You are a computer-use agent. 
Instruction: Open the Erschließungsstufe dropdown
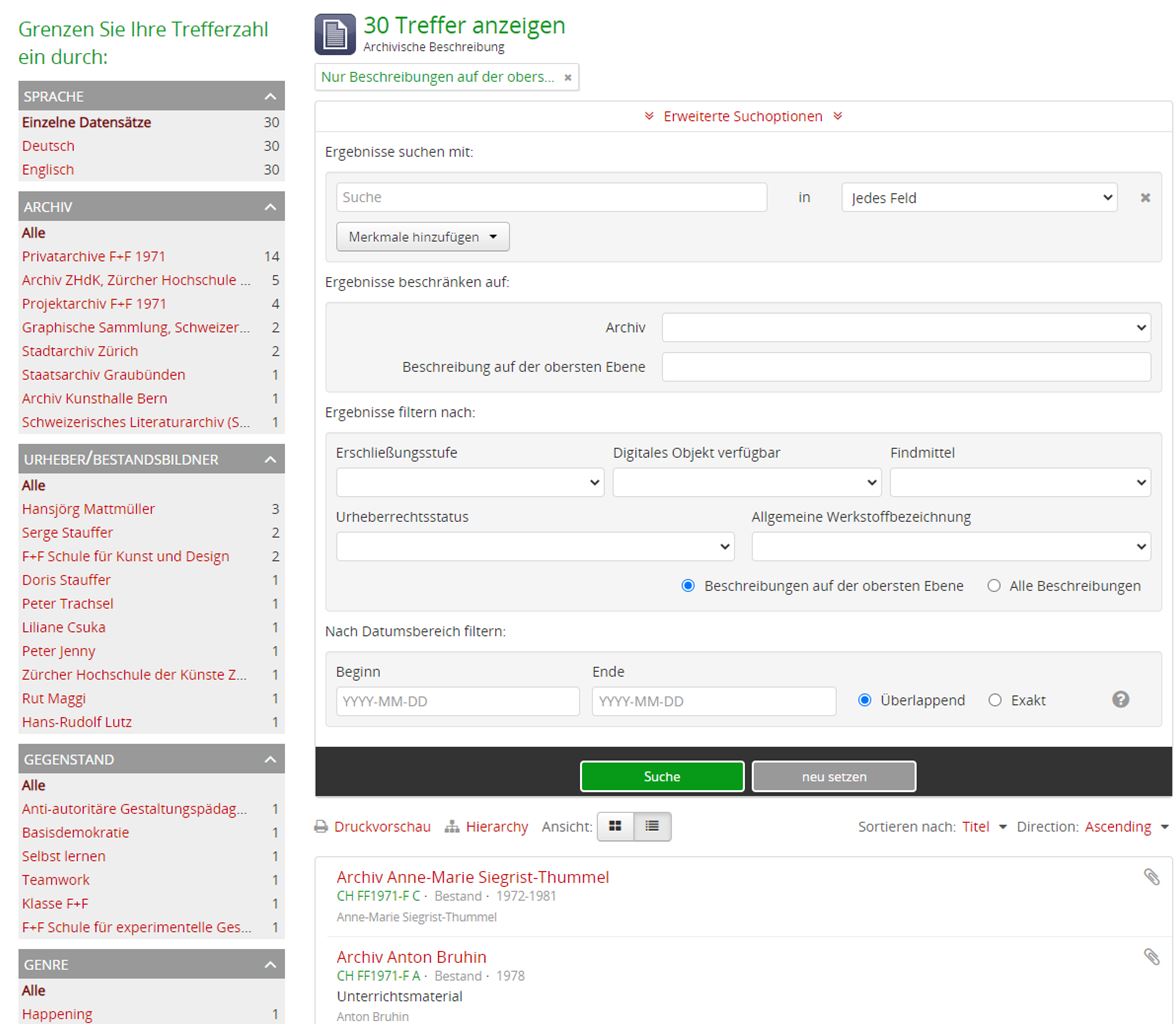click(470, 483)
